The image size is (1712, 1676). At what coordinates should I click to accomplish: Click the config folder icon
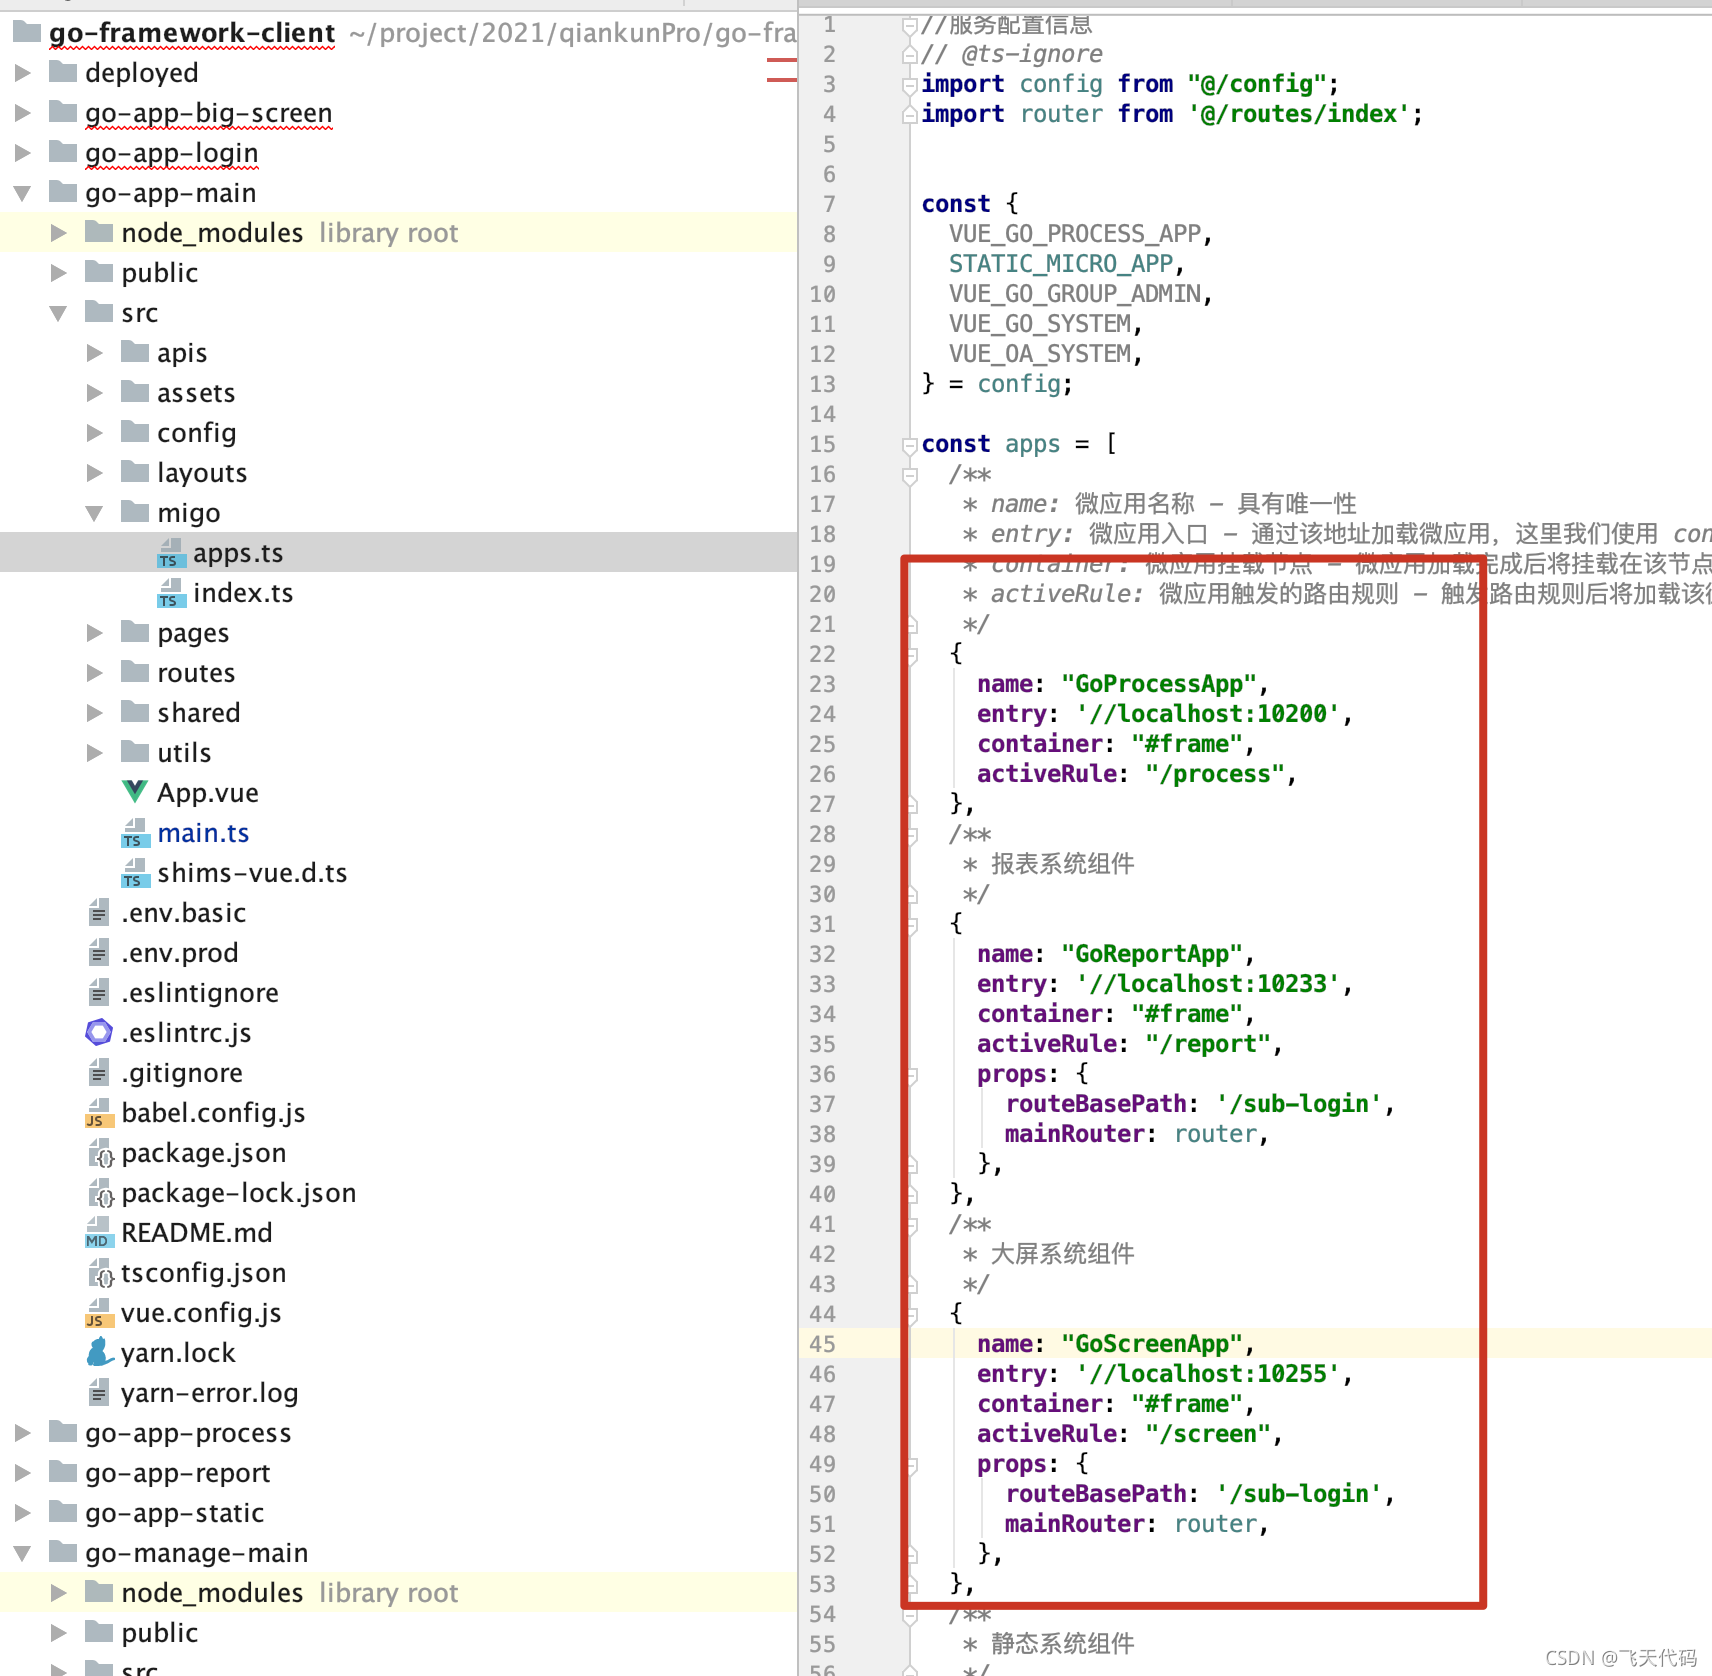coord(135,431)
